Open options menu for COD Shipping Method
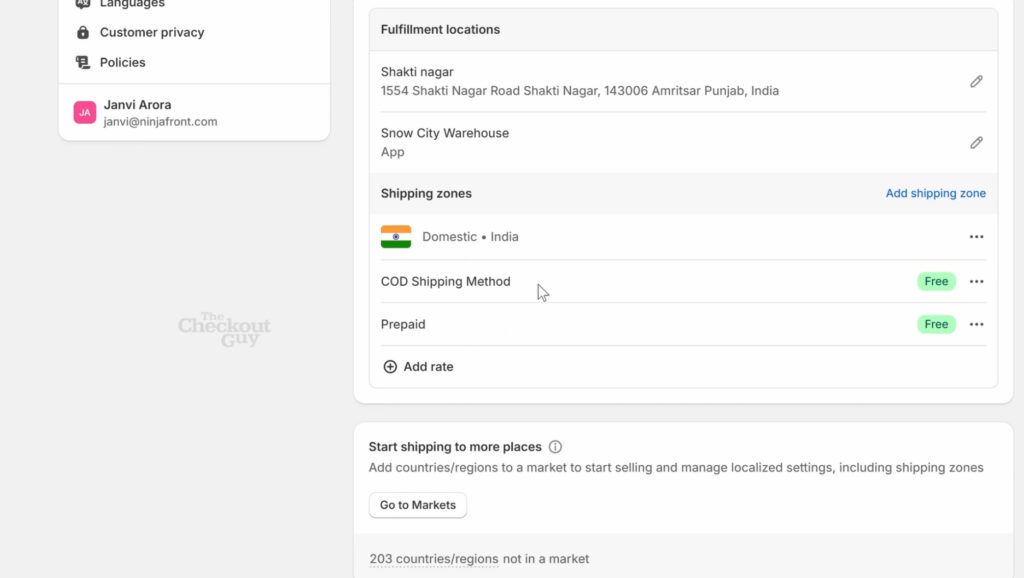The height and width of the screenshot is (578, 1024). [x=976, y=281]
